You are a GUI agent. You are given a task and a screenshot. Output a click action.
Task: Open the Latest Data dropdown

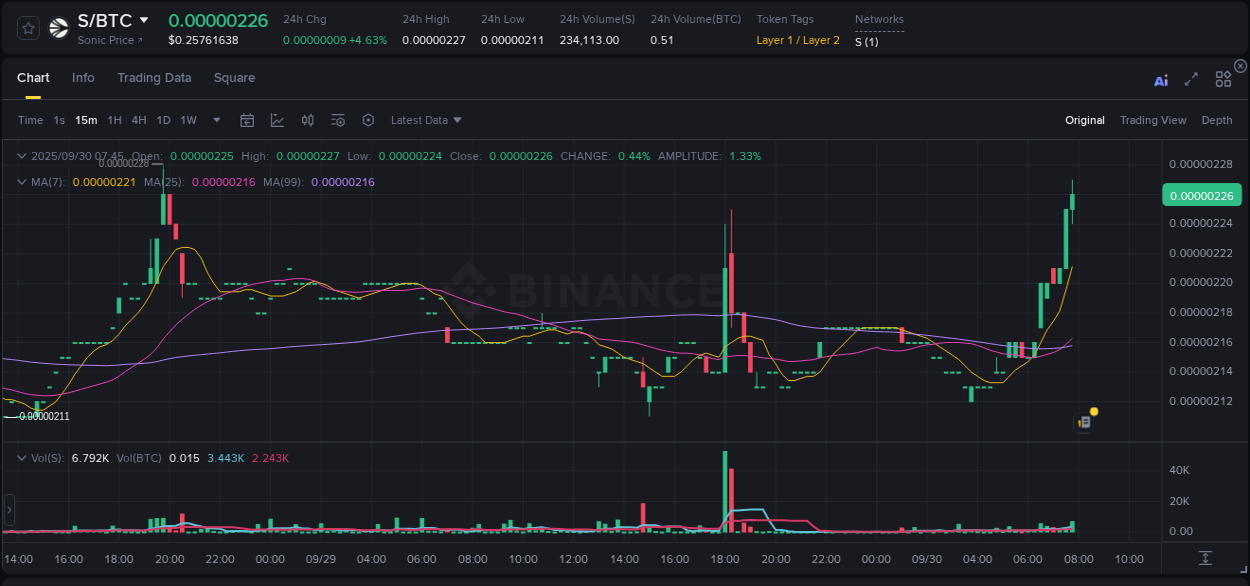426,120
